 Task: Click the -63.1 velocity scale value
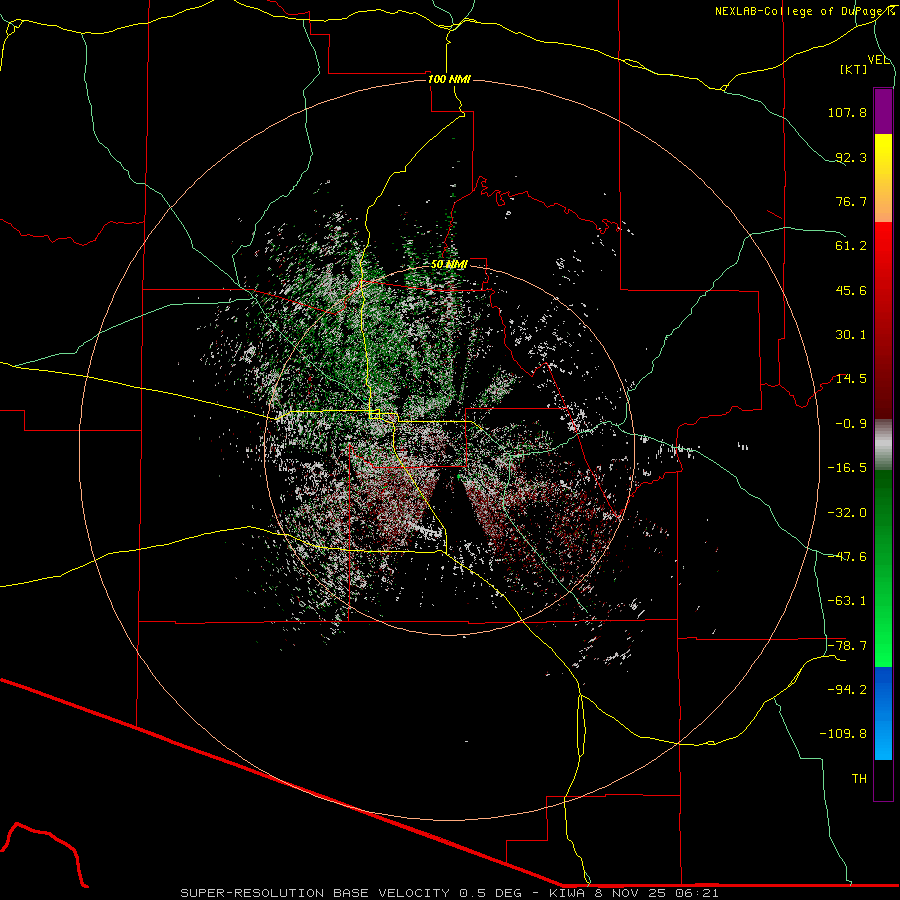pyautogui.click(x=847, y=601)
